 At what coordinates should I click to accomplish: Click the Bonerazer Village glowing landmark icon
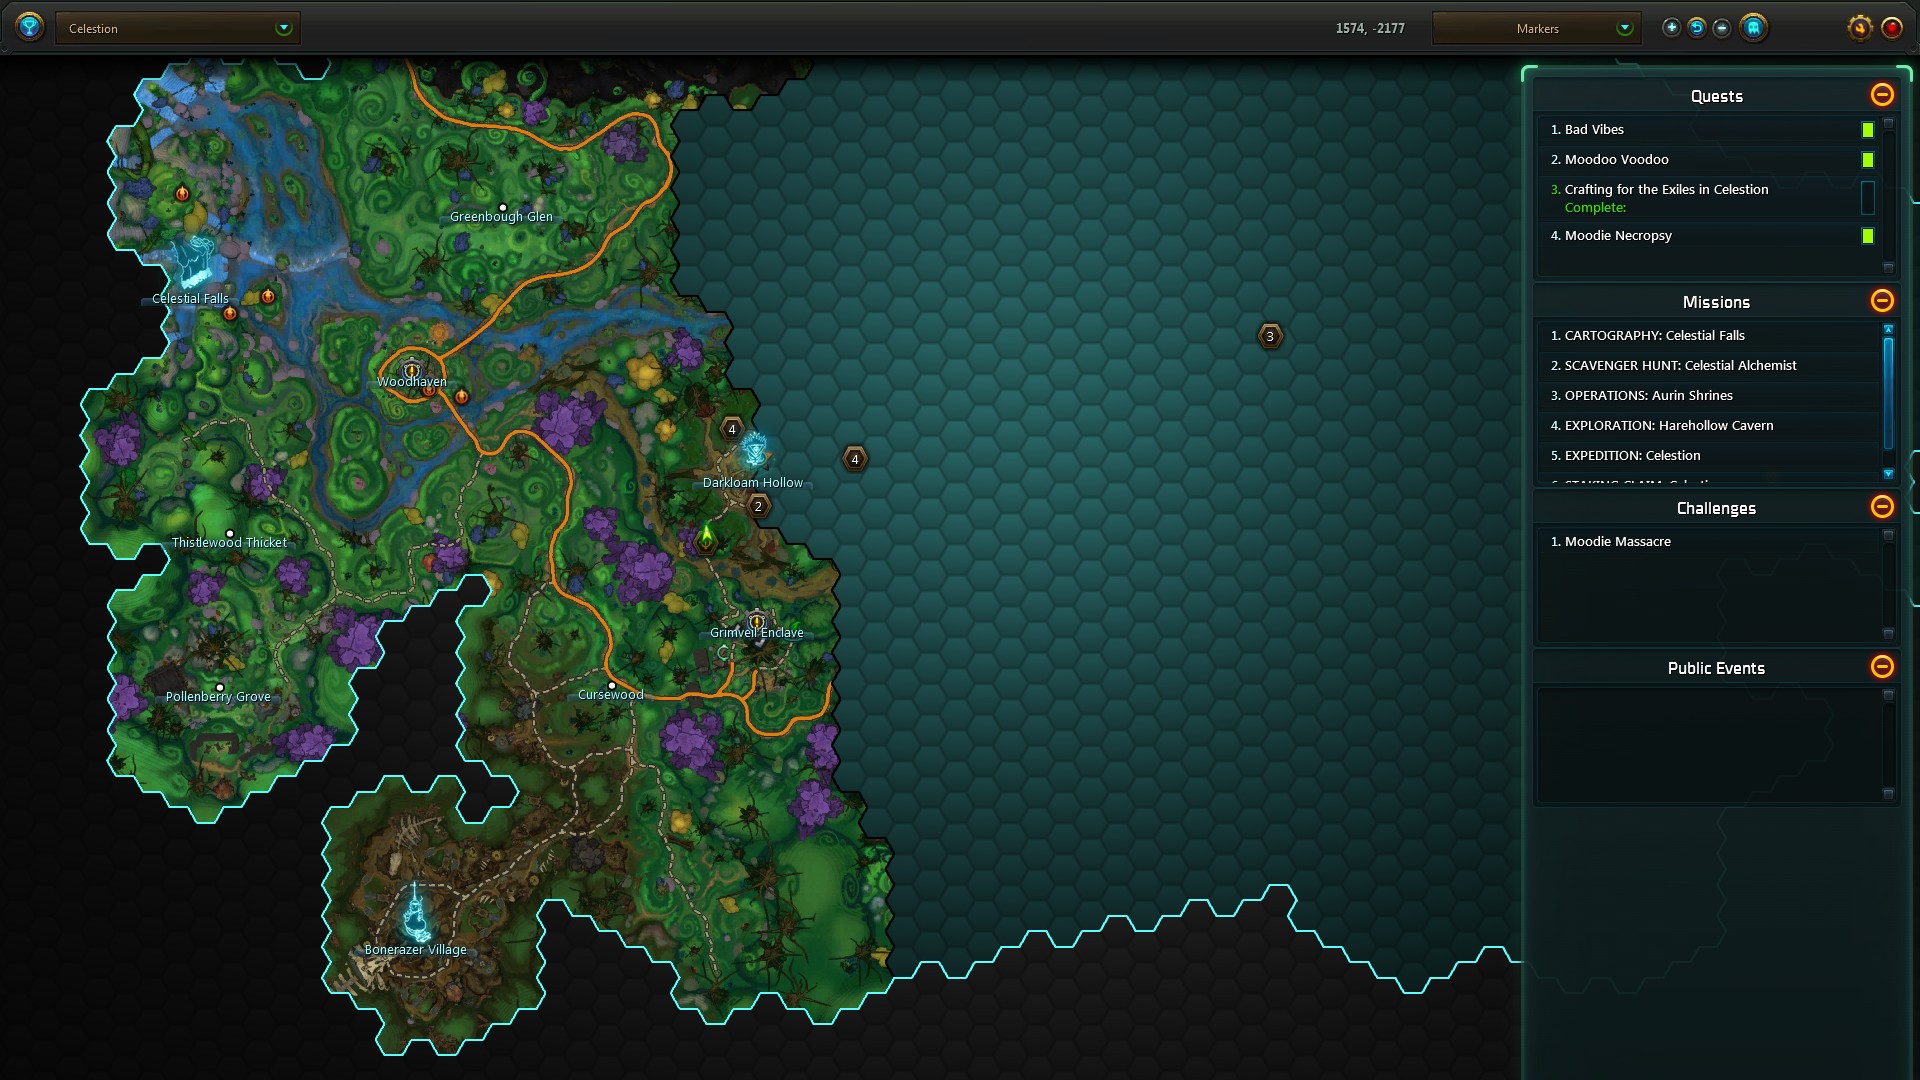[416, 914]
